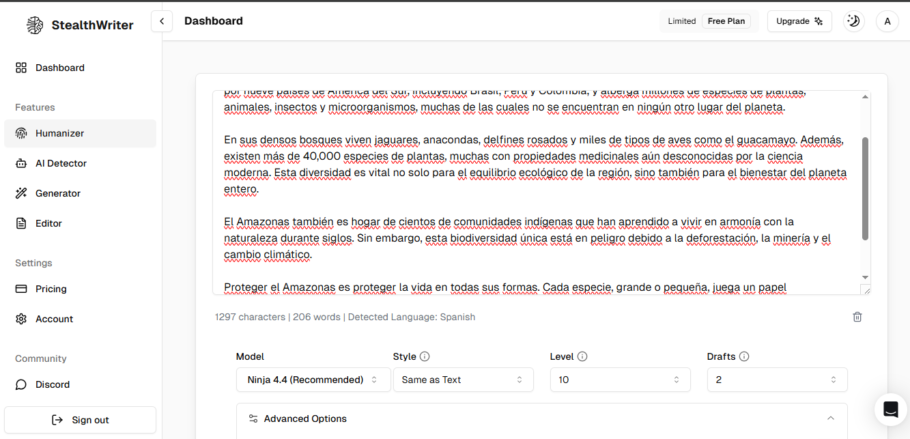This screenshot has width=910, height=439.
Task: Click the StealthWriter logo icon
Action: tap(35, 25)
